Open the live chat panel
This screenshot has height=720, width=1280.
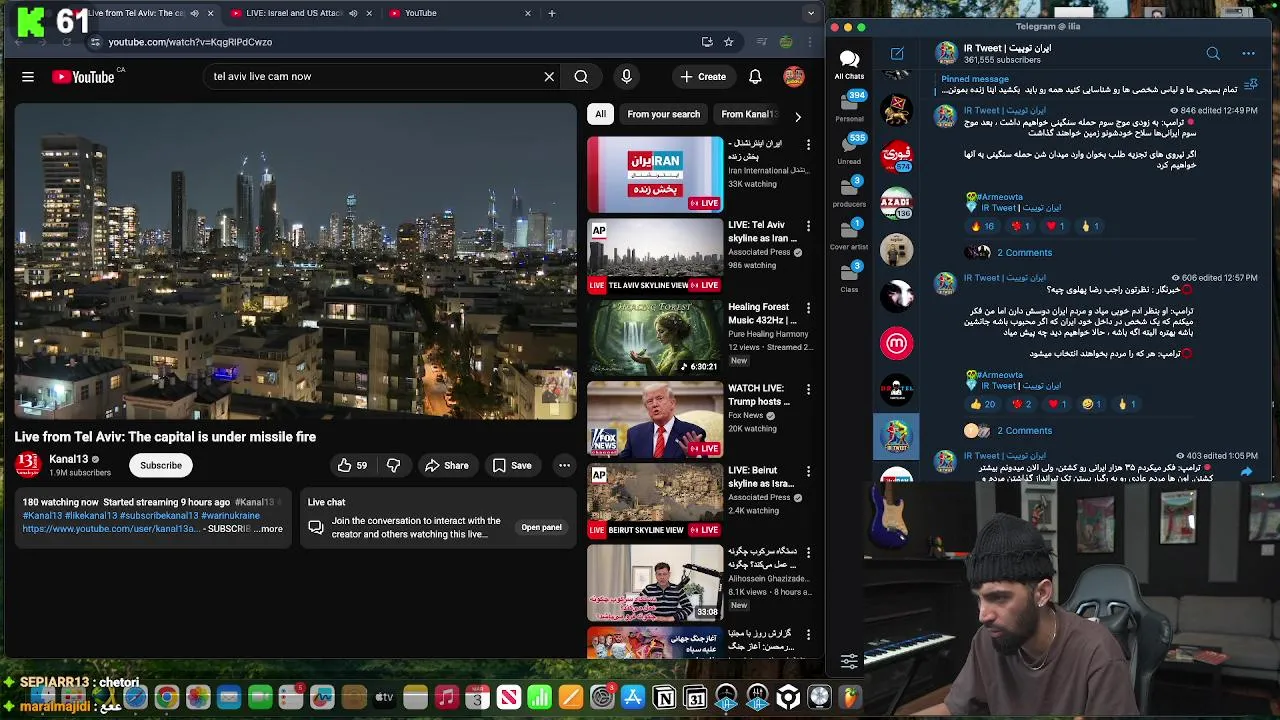click(541, 527)
